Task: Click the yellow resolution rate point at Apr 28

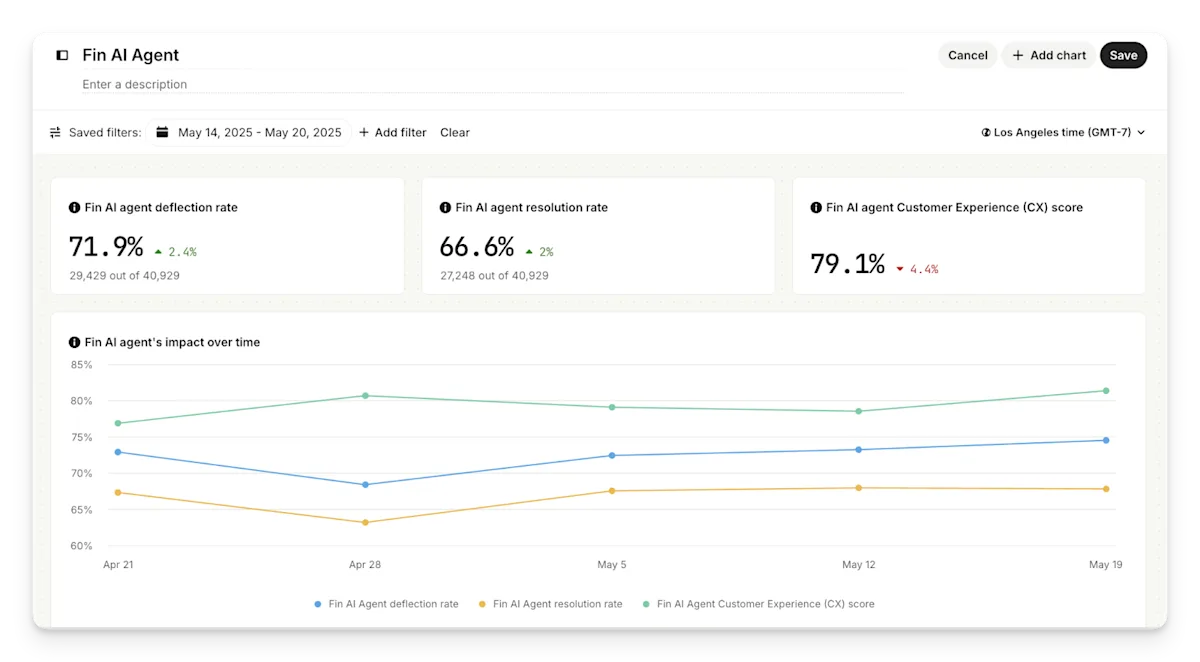Action: (x=365, y=522)
